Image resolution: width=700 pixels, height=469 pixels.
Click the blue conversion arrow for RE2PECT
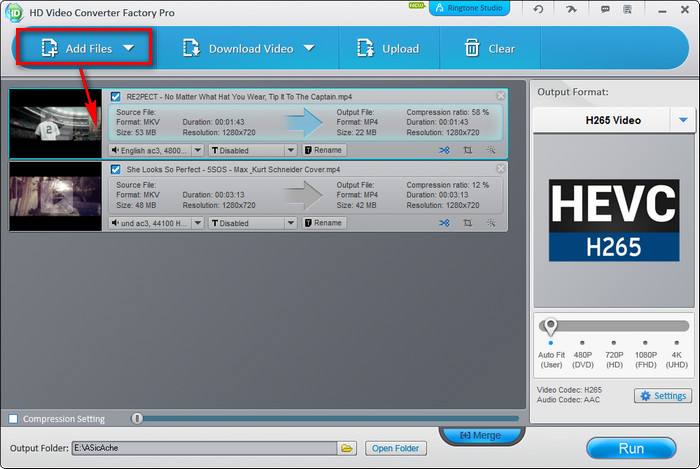pyautogui.click(x=304, y=122)
